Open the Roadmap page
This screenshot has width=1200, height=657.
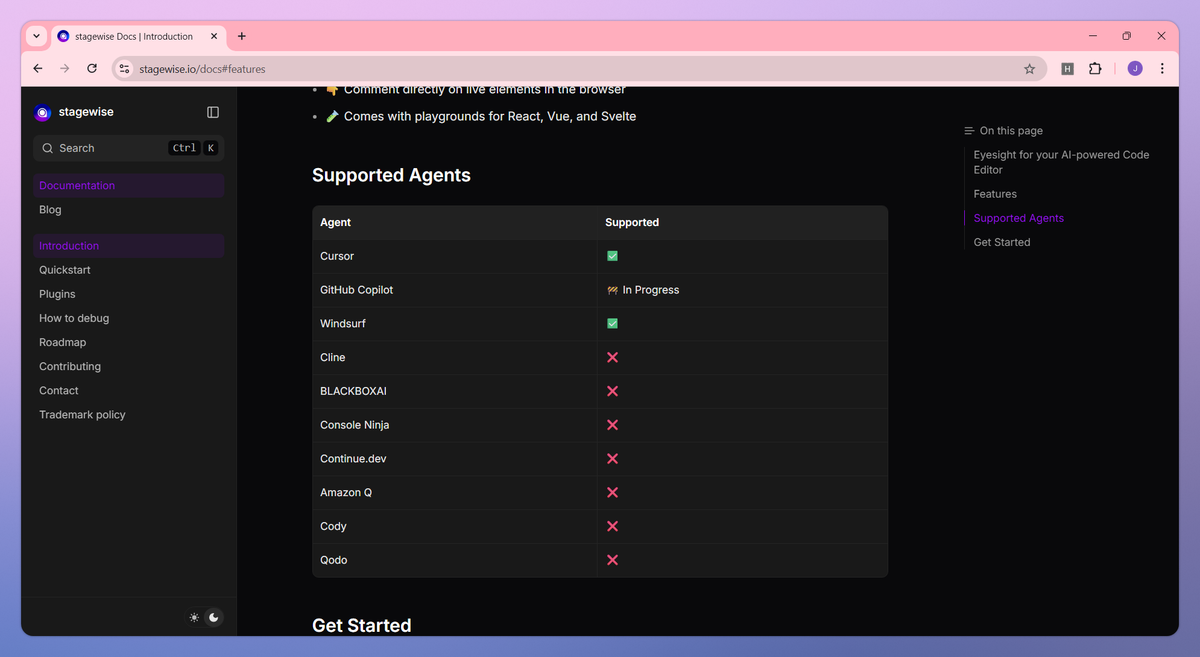[x=128, y=342]
